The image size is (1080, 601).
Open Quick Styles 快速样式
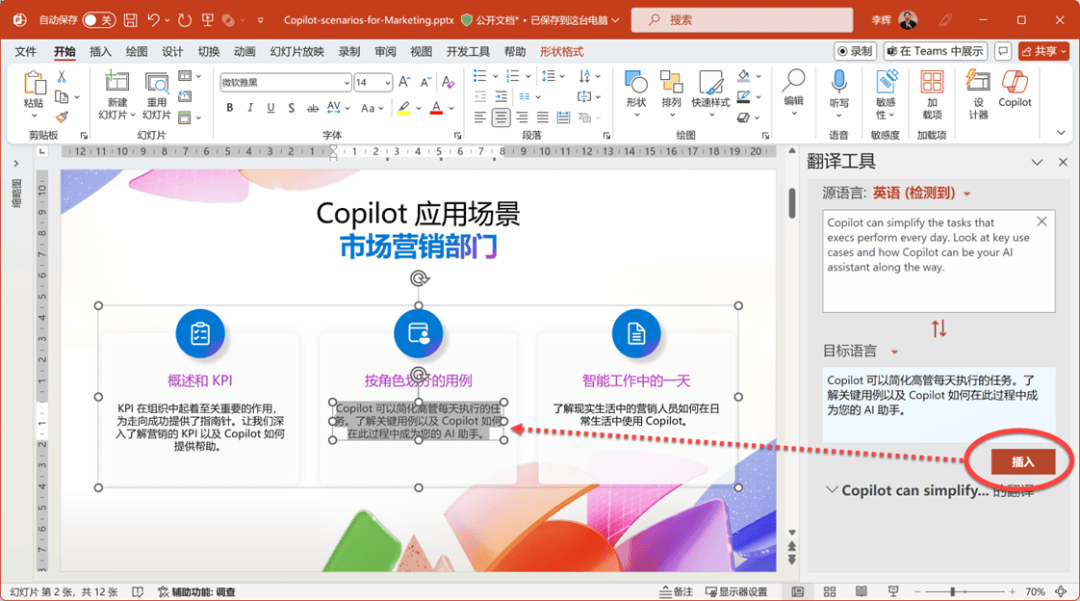710,94
